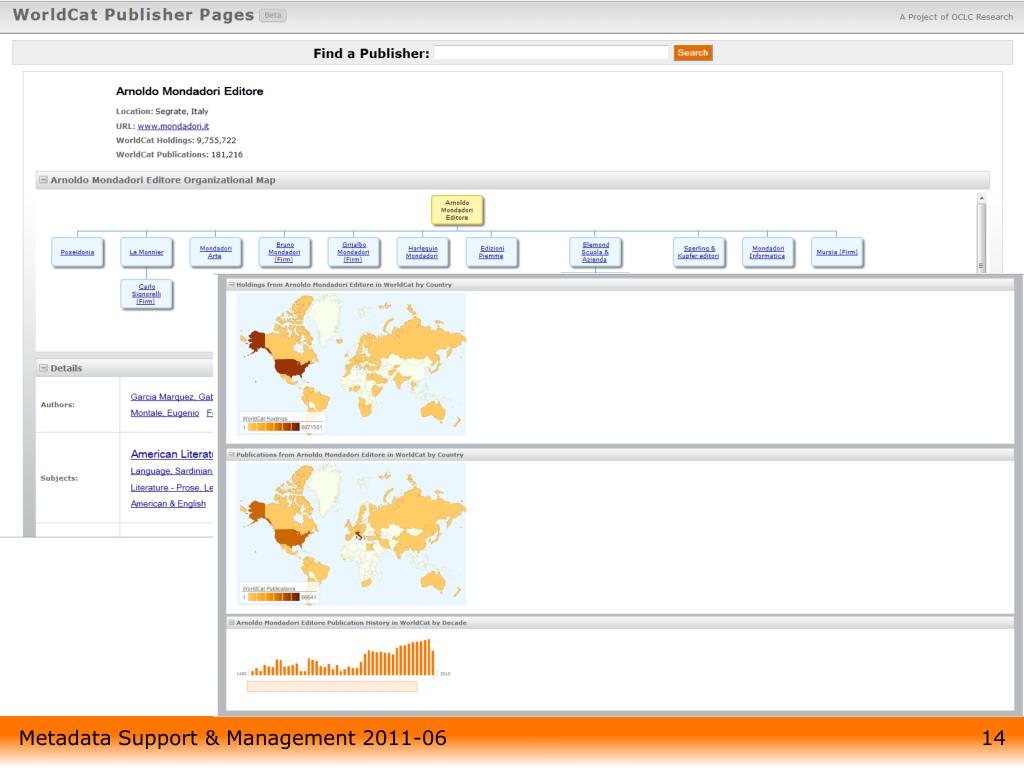Click the decade range slider below the histogram

pos(332,686)
